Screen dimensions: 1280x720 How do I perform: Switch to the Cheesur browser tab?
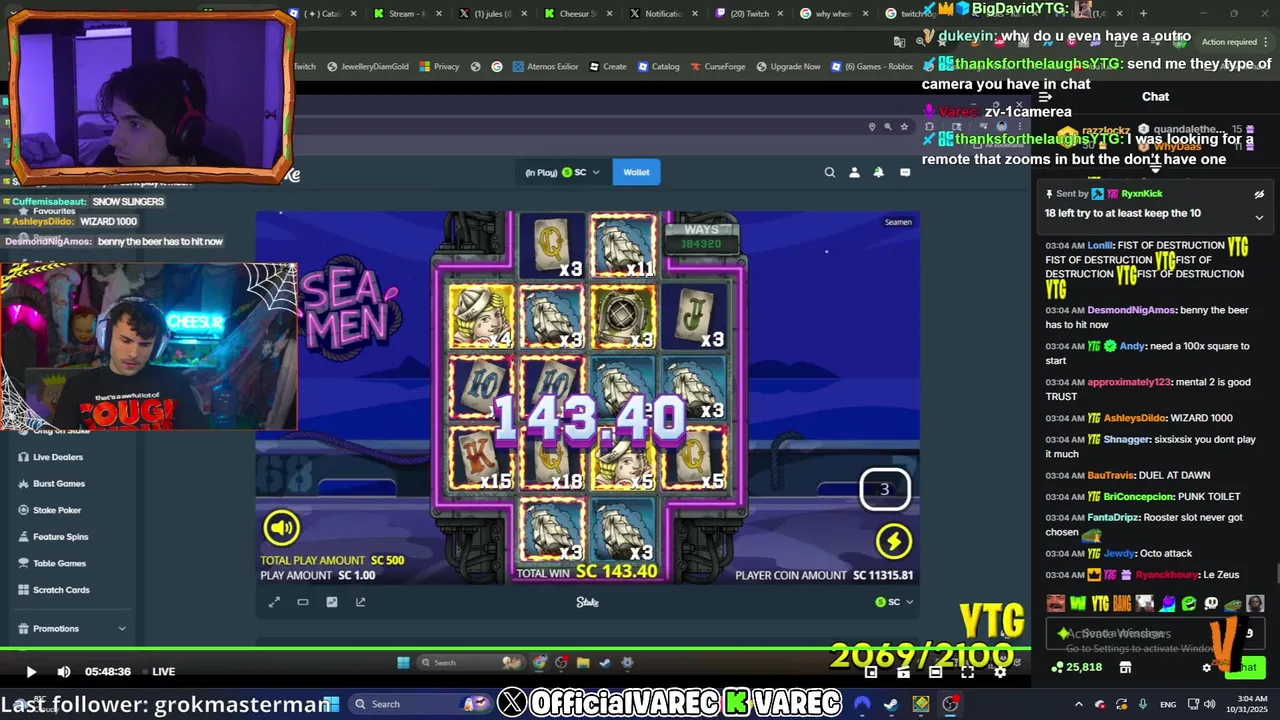point(578,13)
